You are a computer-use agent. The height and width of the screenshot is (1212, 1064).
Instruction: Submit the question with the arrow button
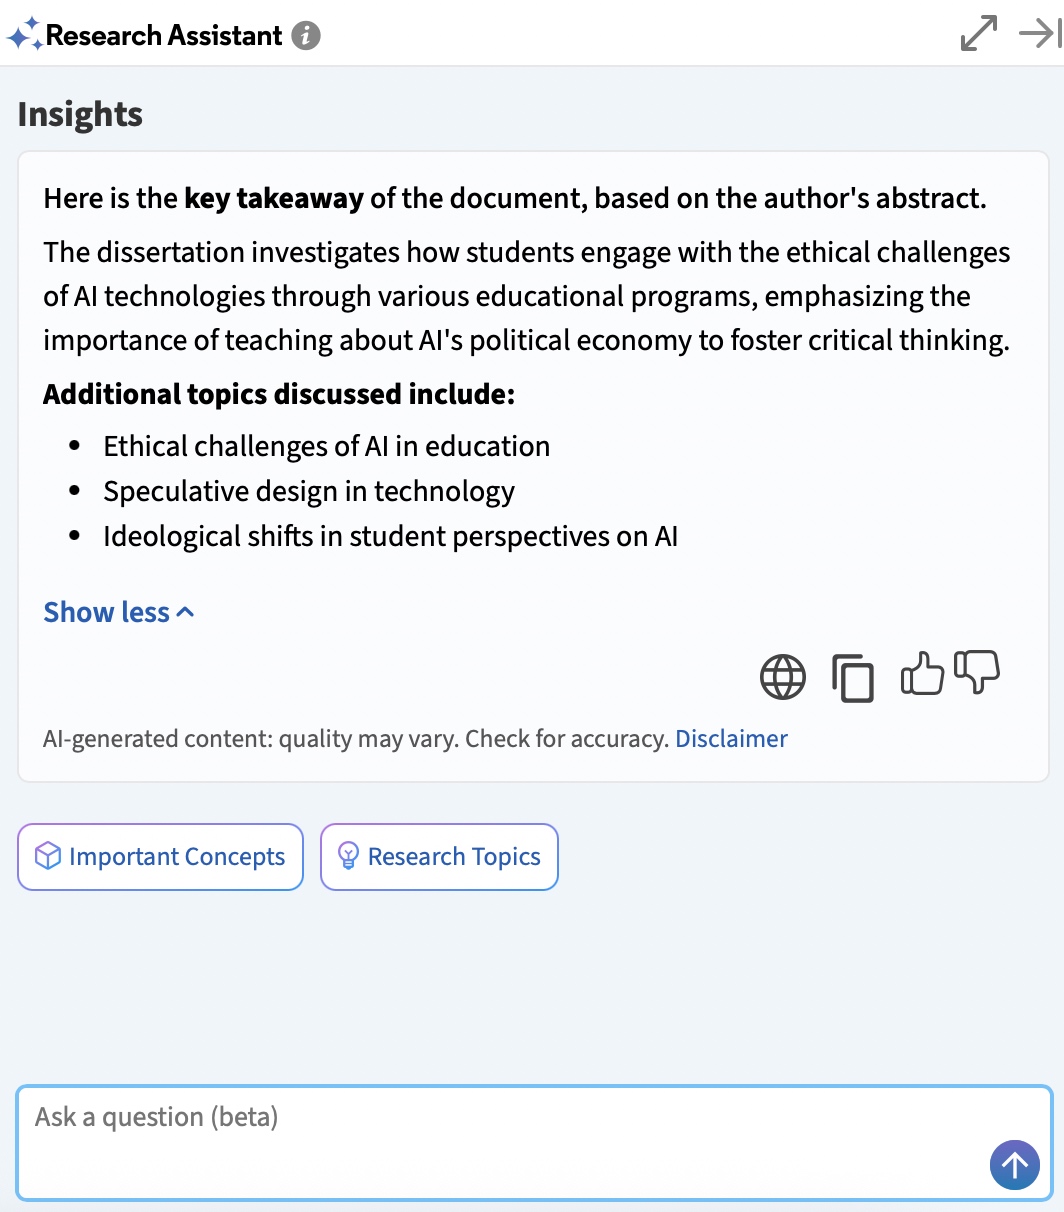pos(1014,1164)
